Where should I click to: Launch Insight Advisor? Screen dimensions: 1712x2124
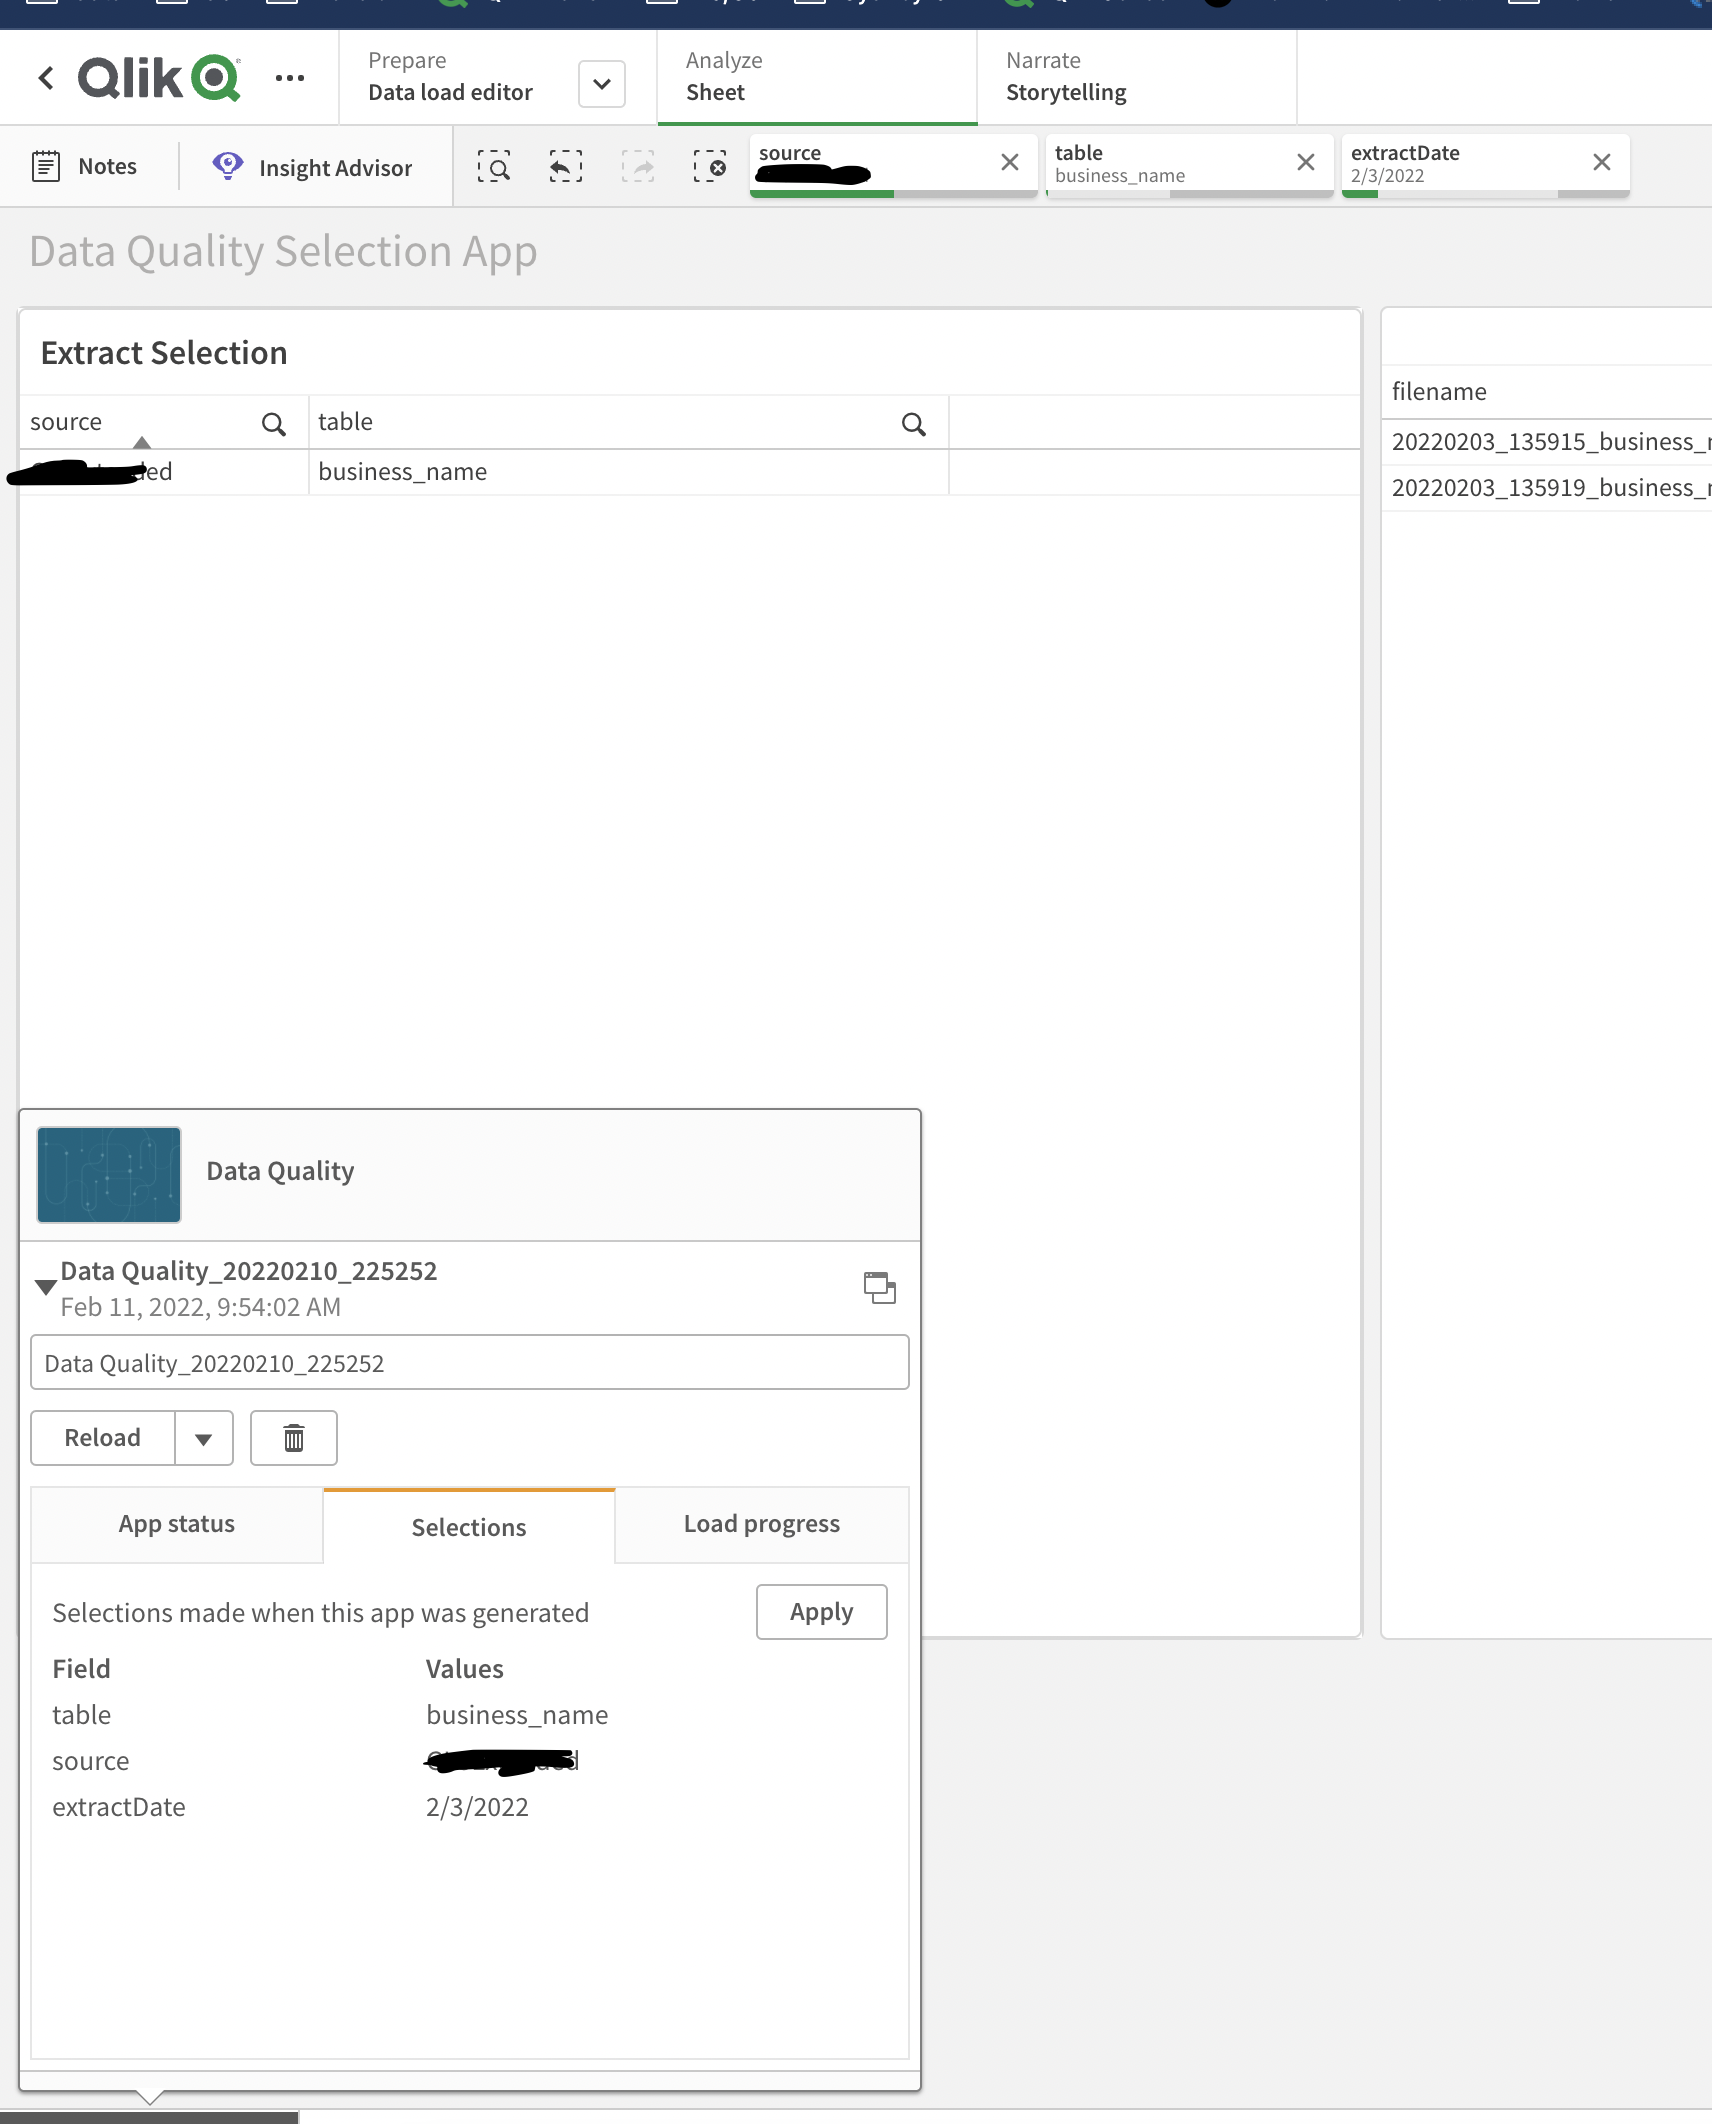[312, 167]
